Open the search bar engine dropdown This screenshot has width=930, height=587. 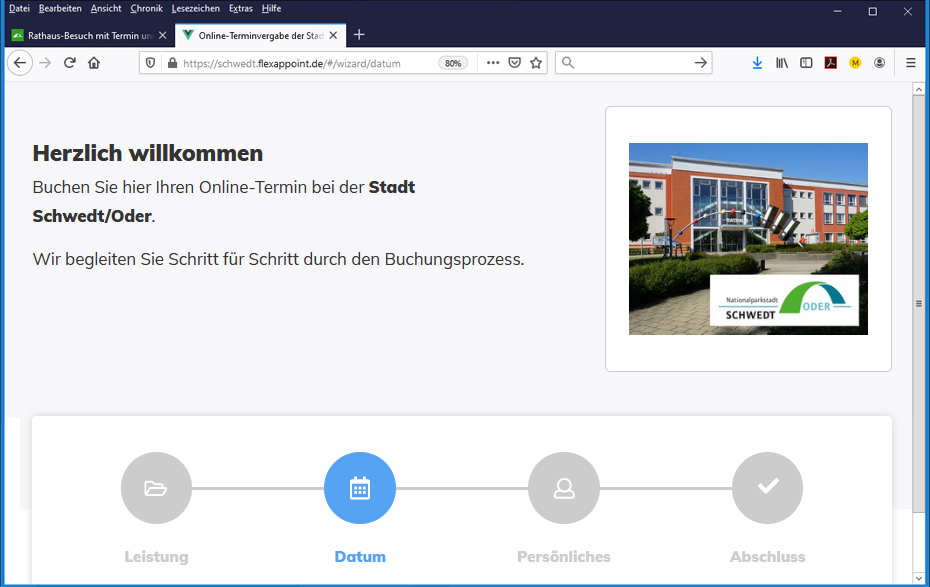point(566,62)
